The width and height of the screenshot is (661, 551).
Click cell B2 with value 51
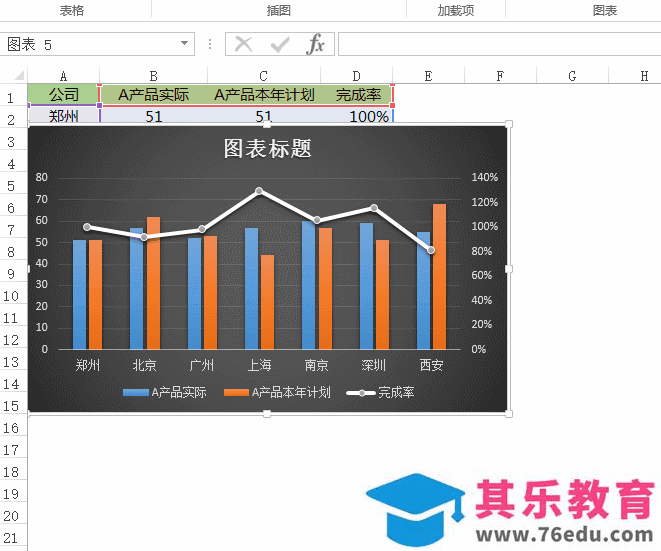(x=153, y=115)
